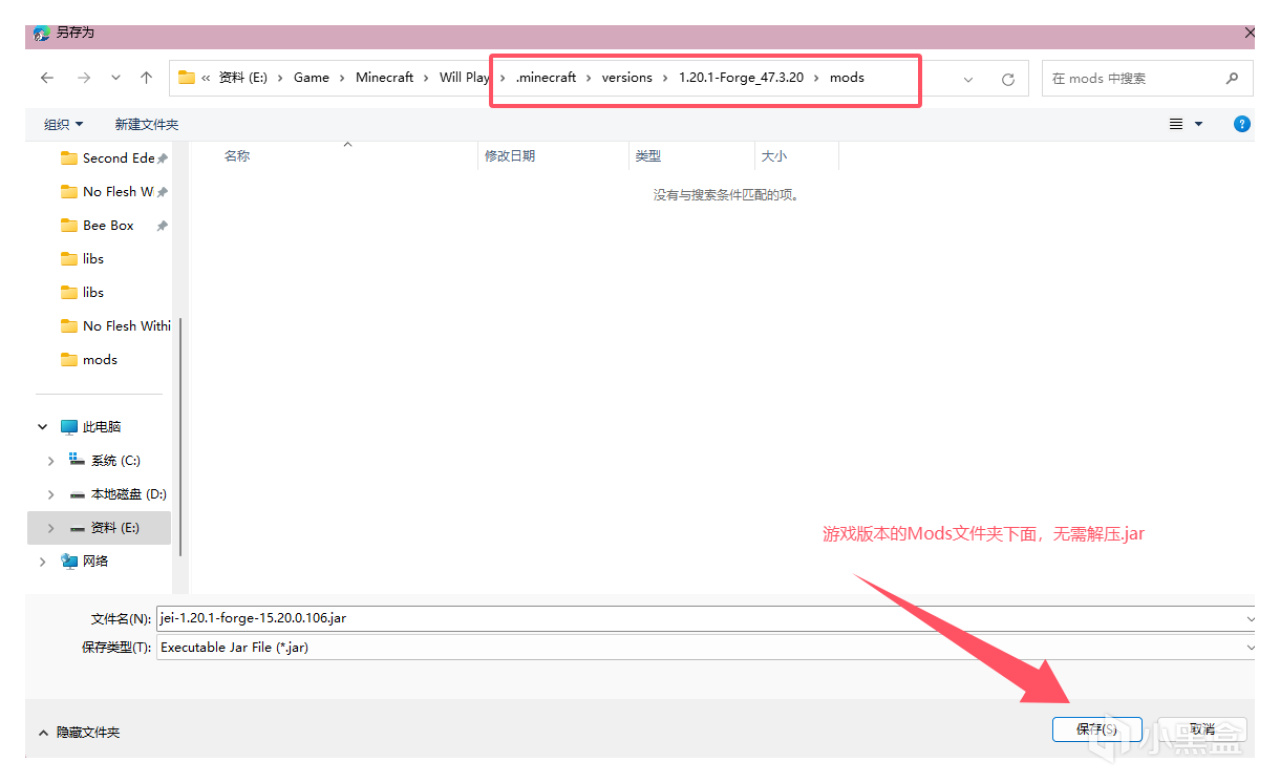1280x783 pixels.
Task: Click 保存(S) to save the jar
Action: click(x=1097, y=730)
